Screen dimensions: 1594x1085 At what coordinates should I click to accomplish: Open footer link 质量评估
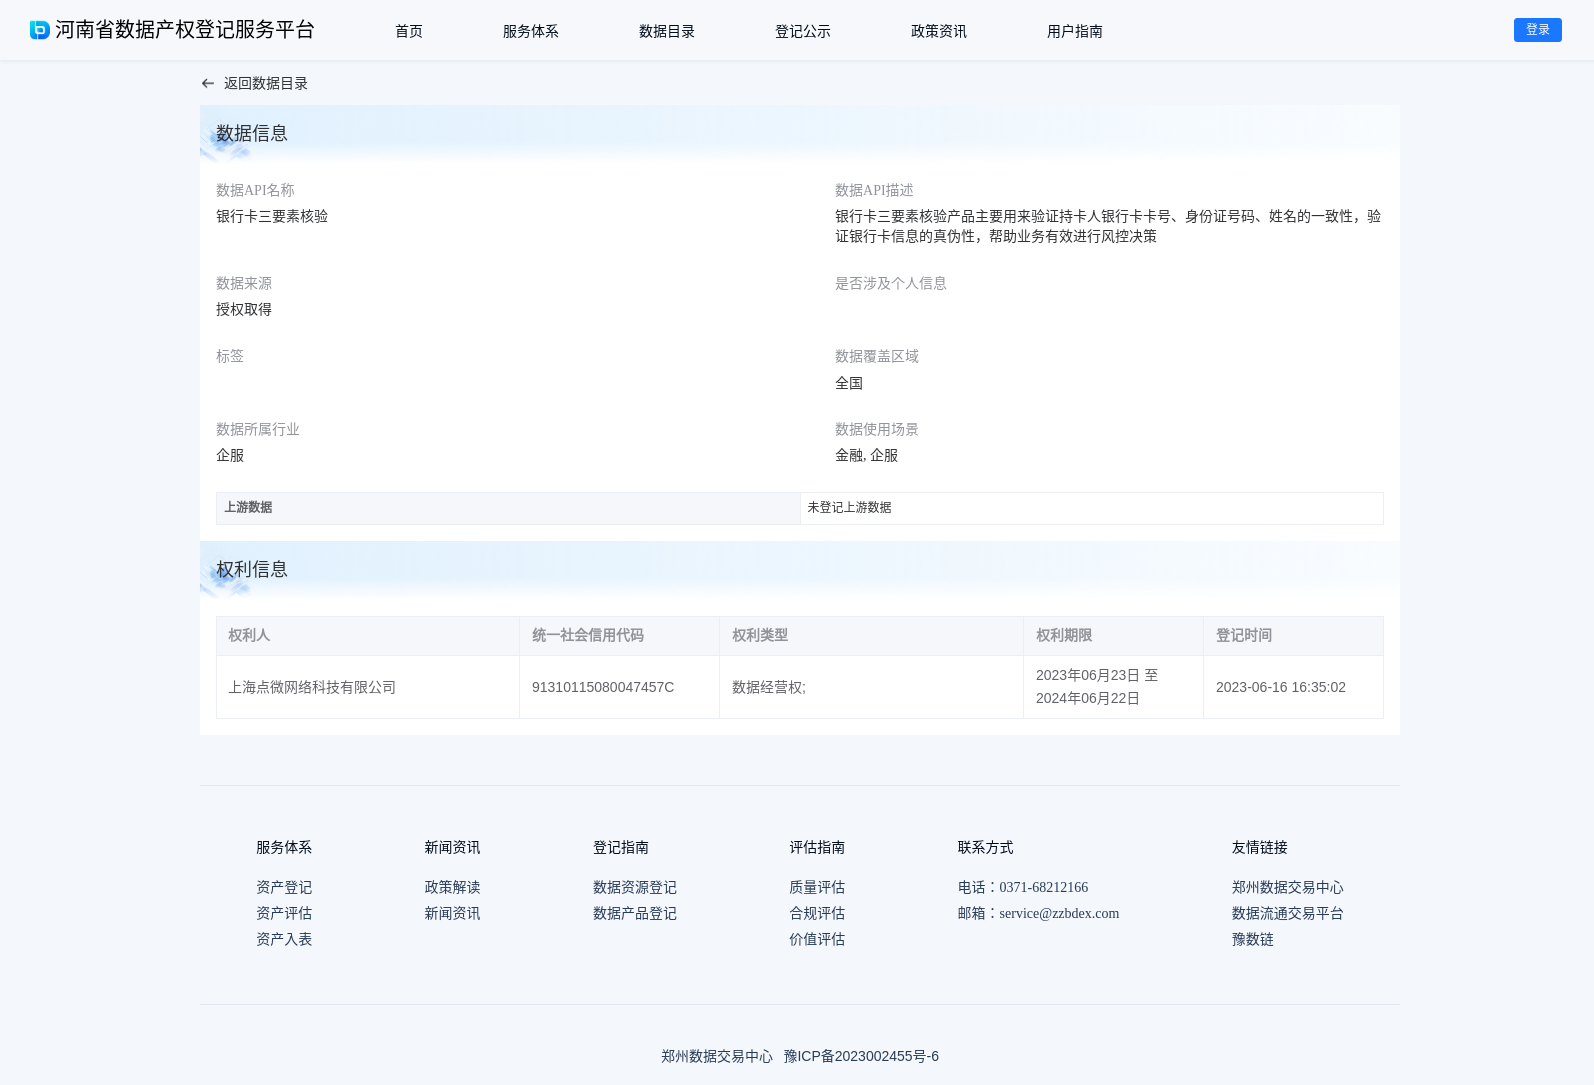coord(817,887)
